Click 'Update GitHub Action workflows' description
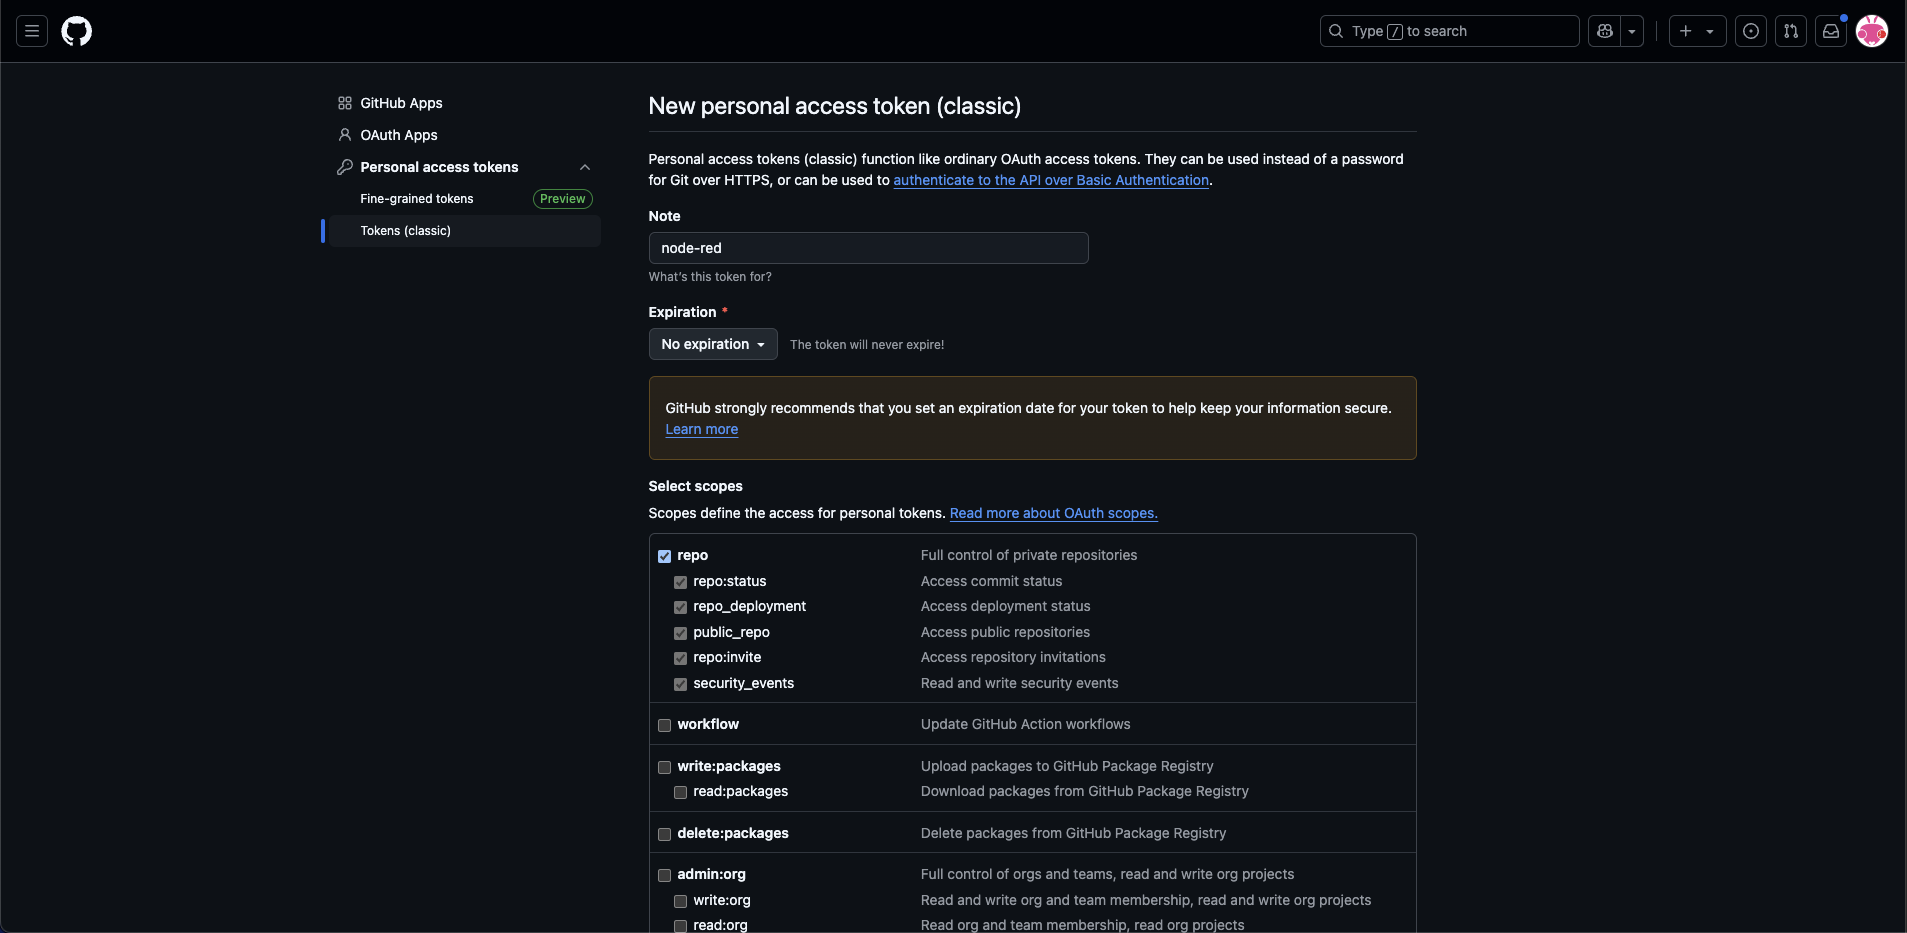The height and width of the screenshot is (933, 1907). point(1025,724)
